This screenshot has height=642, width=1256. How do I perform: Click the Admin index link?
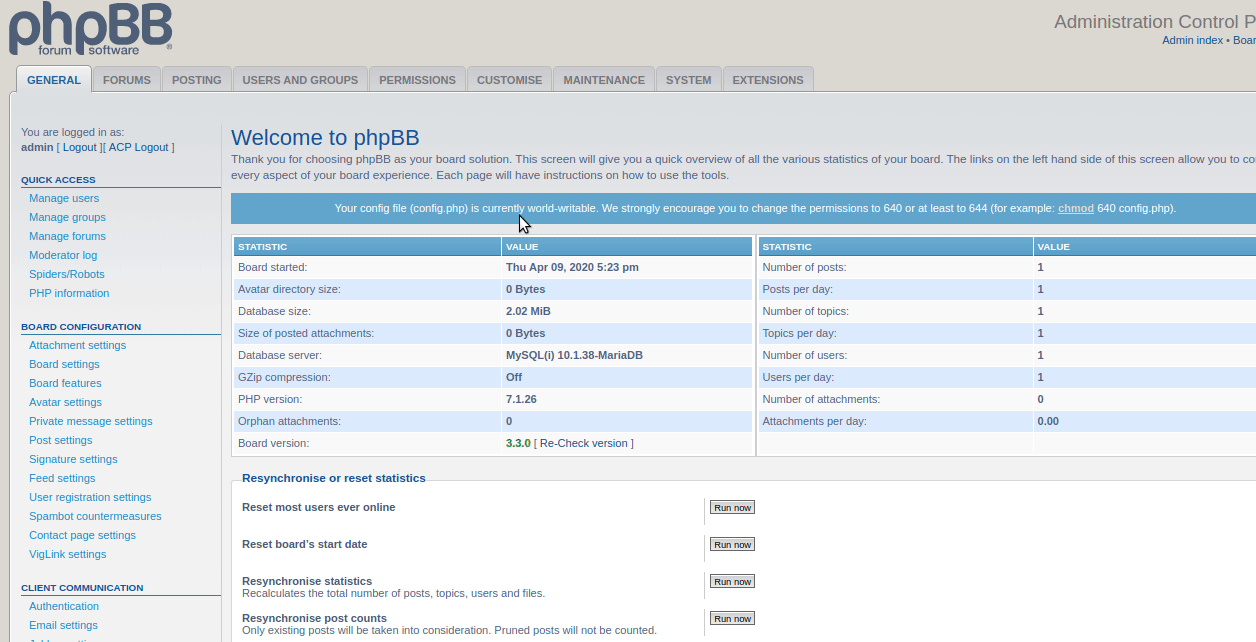[x=1192, y=40]
